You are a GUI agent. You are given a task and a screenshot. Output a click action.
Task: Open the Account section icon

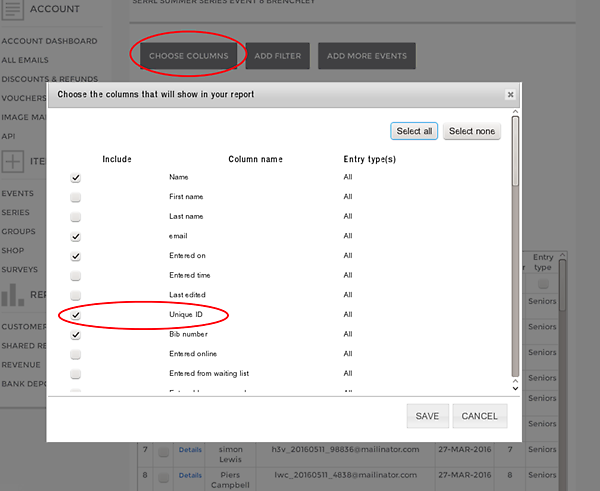[x=12, y=9]
